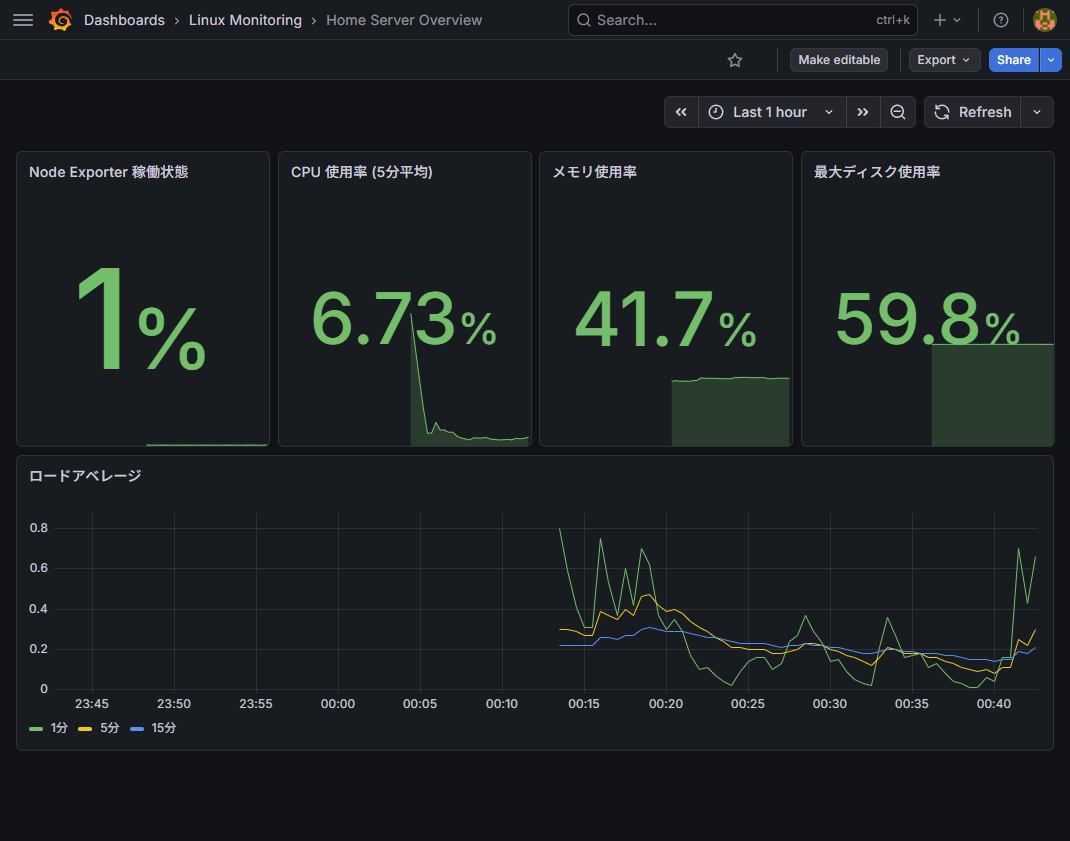Screen dimensions: 1070x841
Task: Click the ロードアベレージ panel title
Action: pyautogui.click(x=85, y=476)
